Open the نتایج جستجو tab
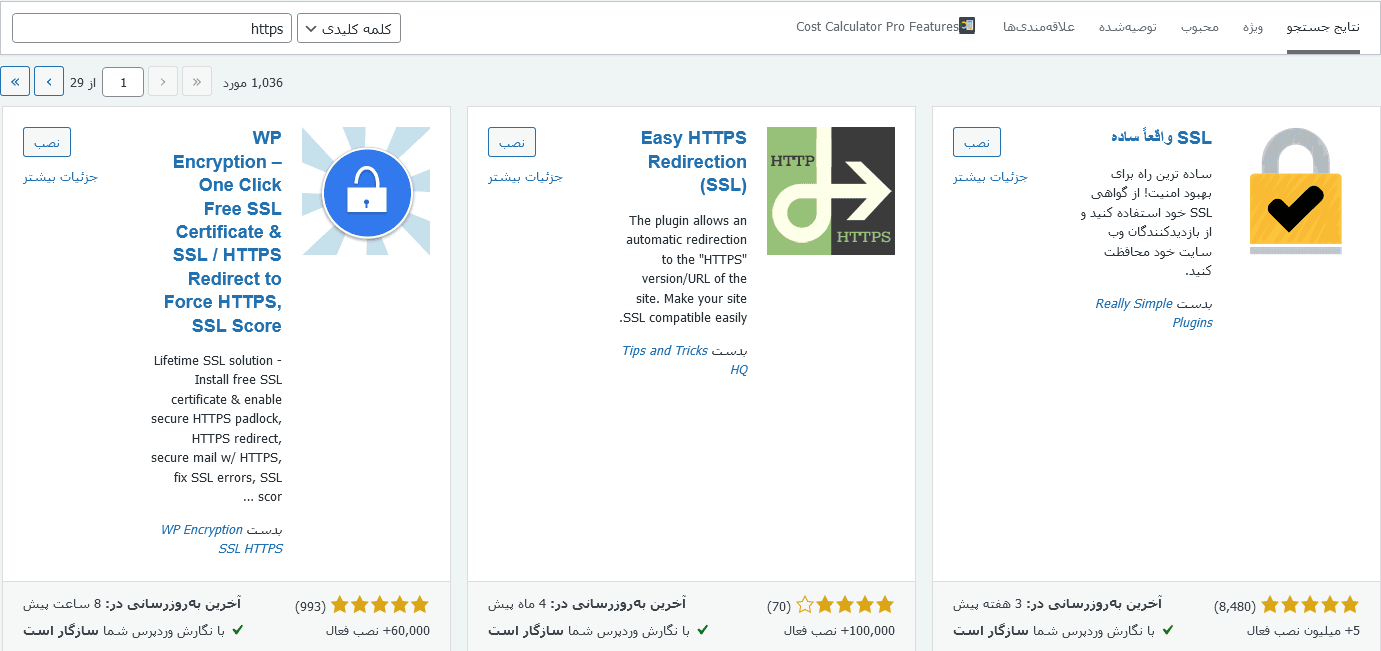Viewport: 1381px width, 651px height. pos(1323,27)
